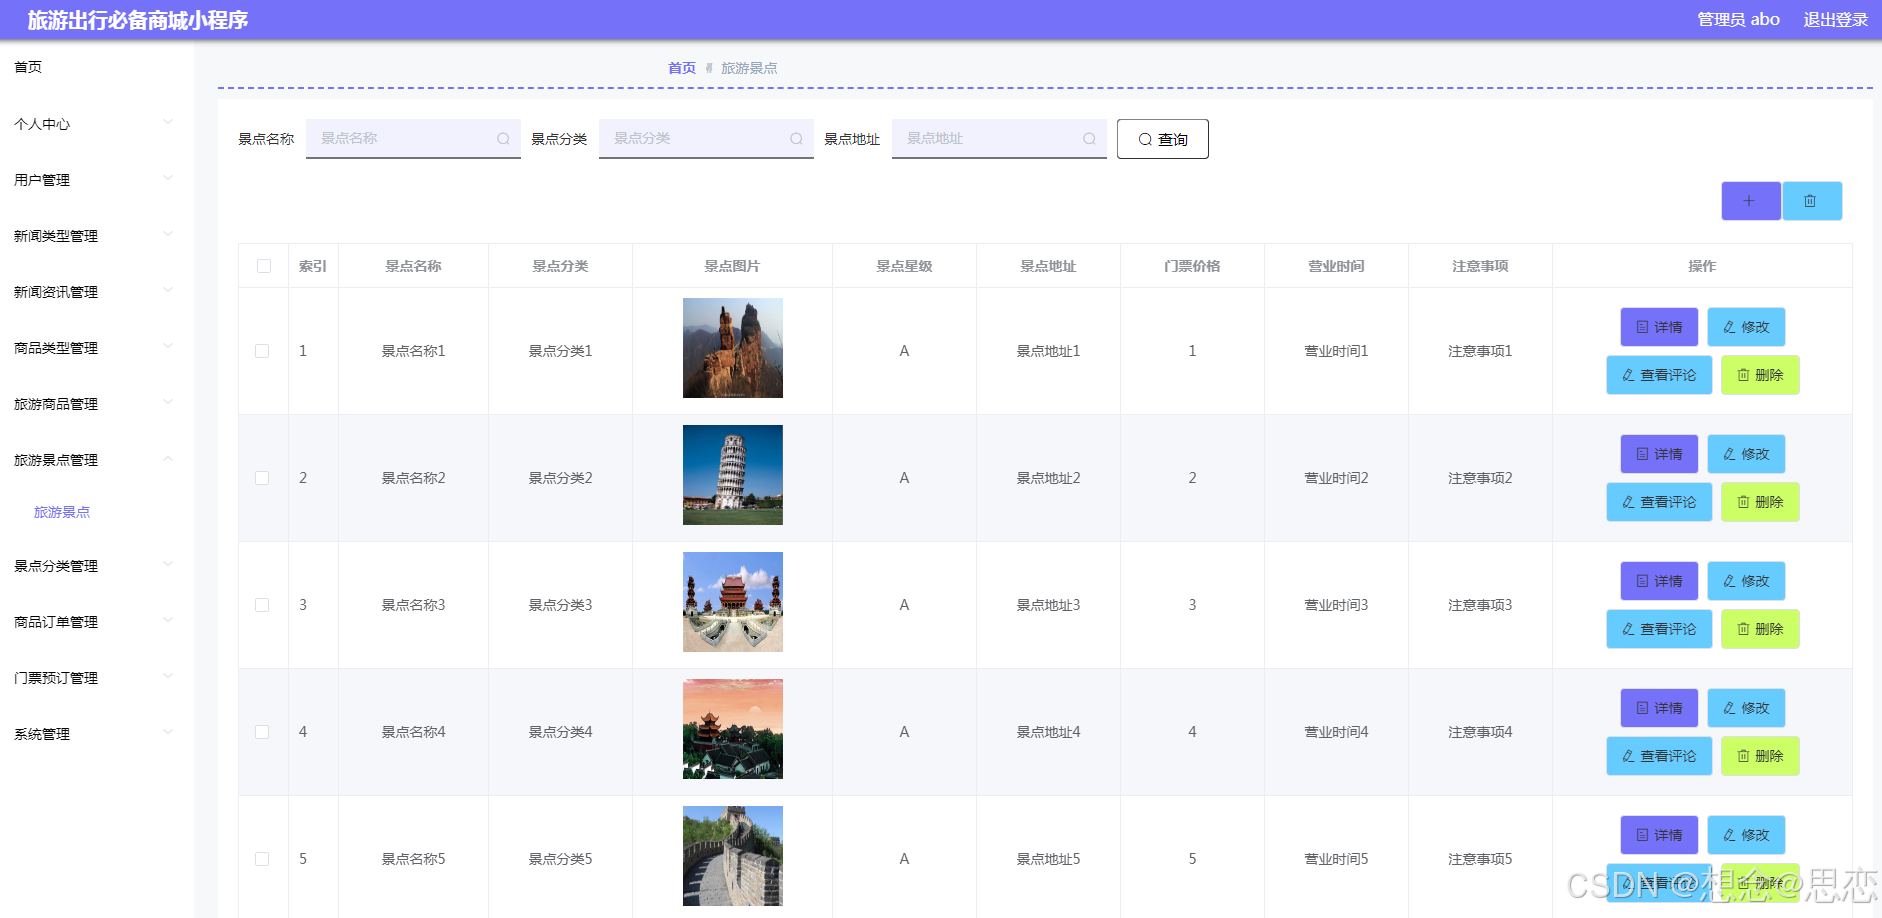The height and width of the screenshot is (918, 1882).
Task: Click the 景点星级 column header
Action: pos(904,266)
